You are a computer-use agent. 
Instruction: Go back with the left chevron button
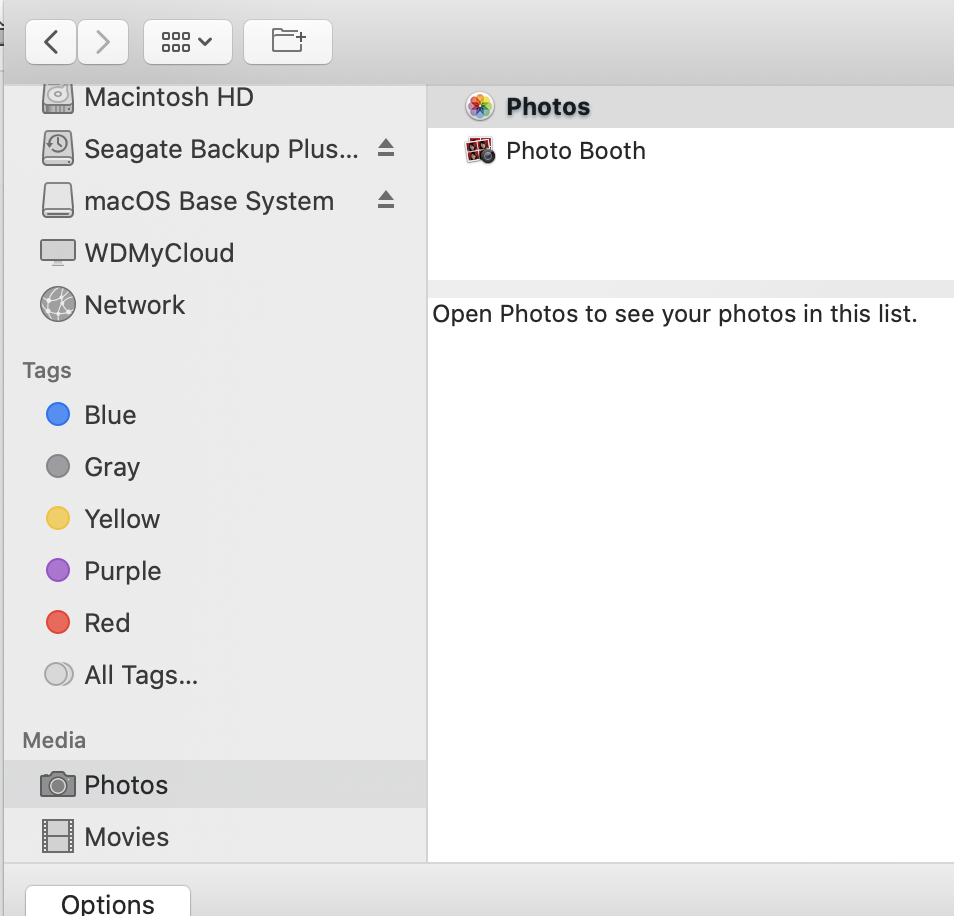coord(51,42)
